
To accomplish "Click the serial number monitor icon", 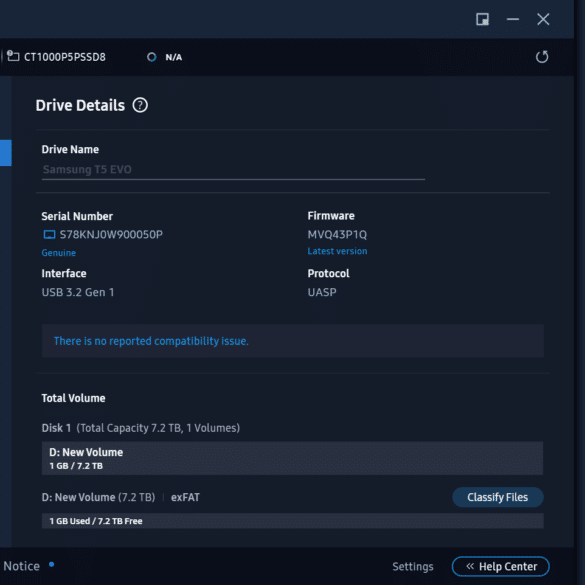I will [49, 234].
